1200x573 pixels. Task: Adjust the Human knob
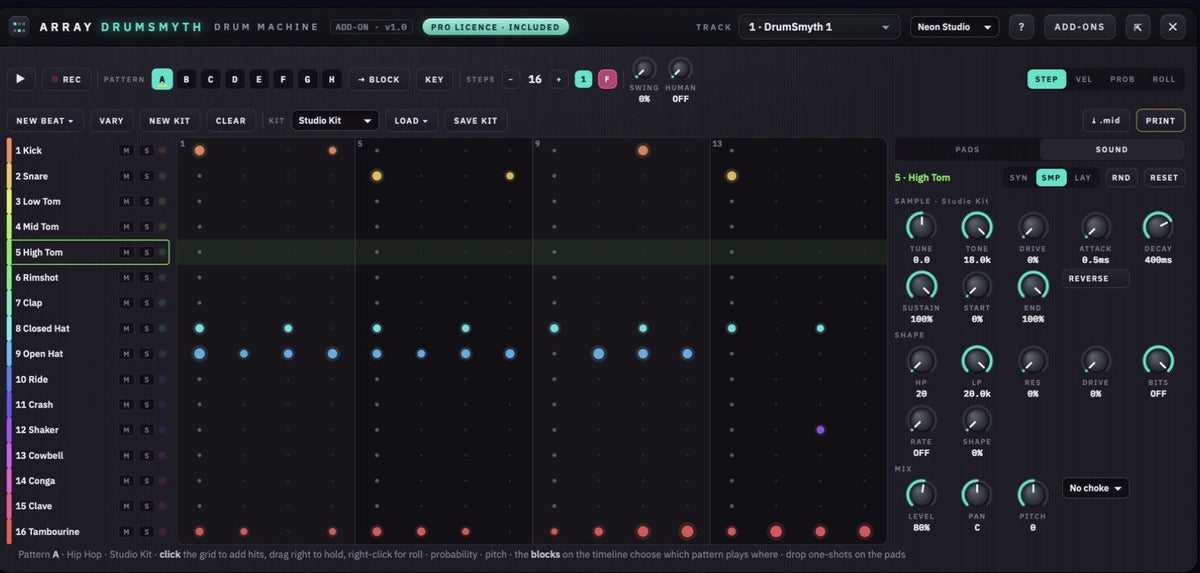(680, 70)
